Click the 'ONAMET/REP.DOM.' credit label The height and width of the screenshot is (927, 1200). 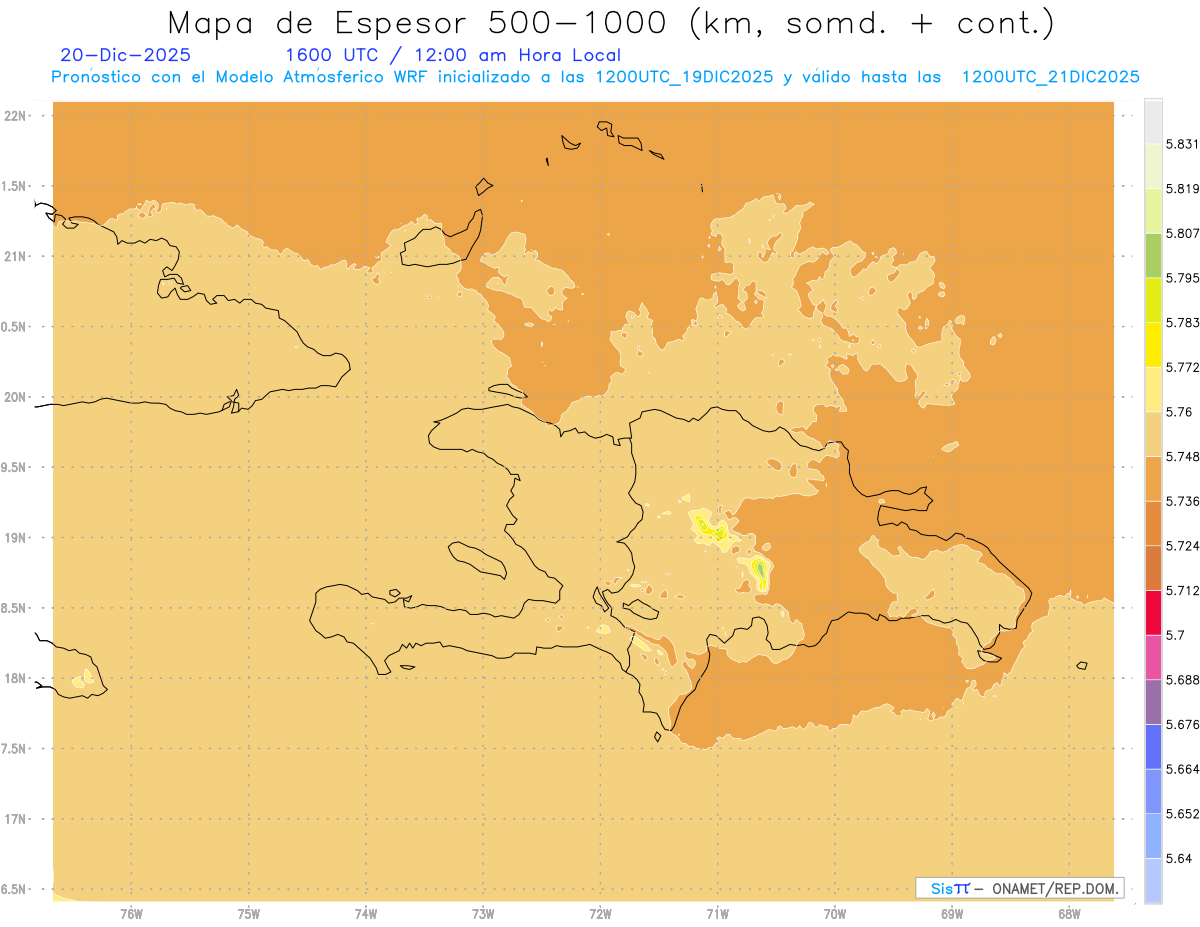1055,888
